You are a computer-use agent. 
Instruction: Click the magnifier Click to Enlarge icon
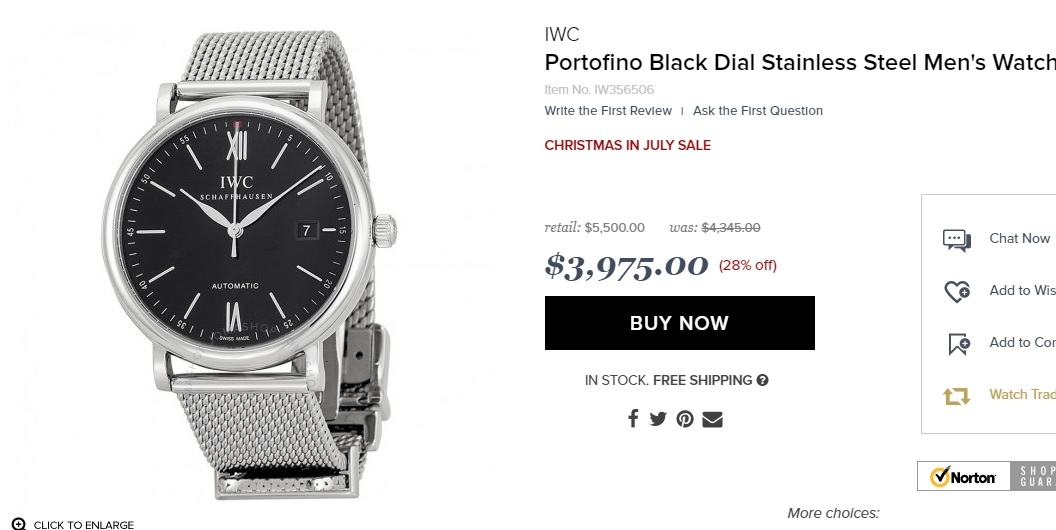click(19, 524)
